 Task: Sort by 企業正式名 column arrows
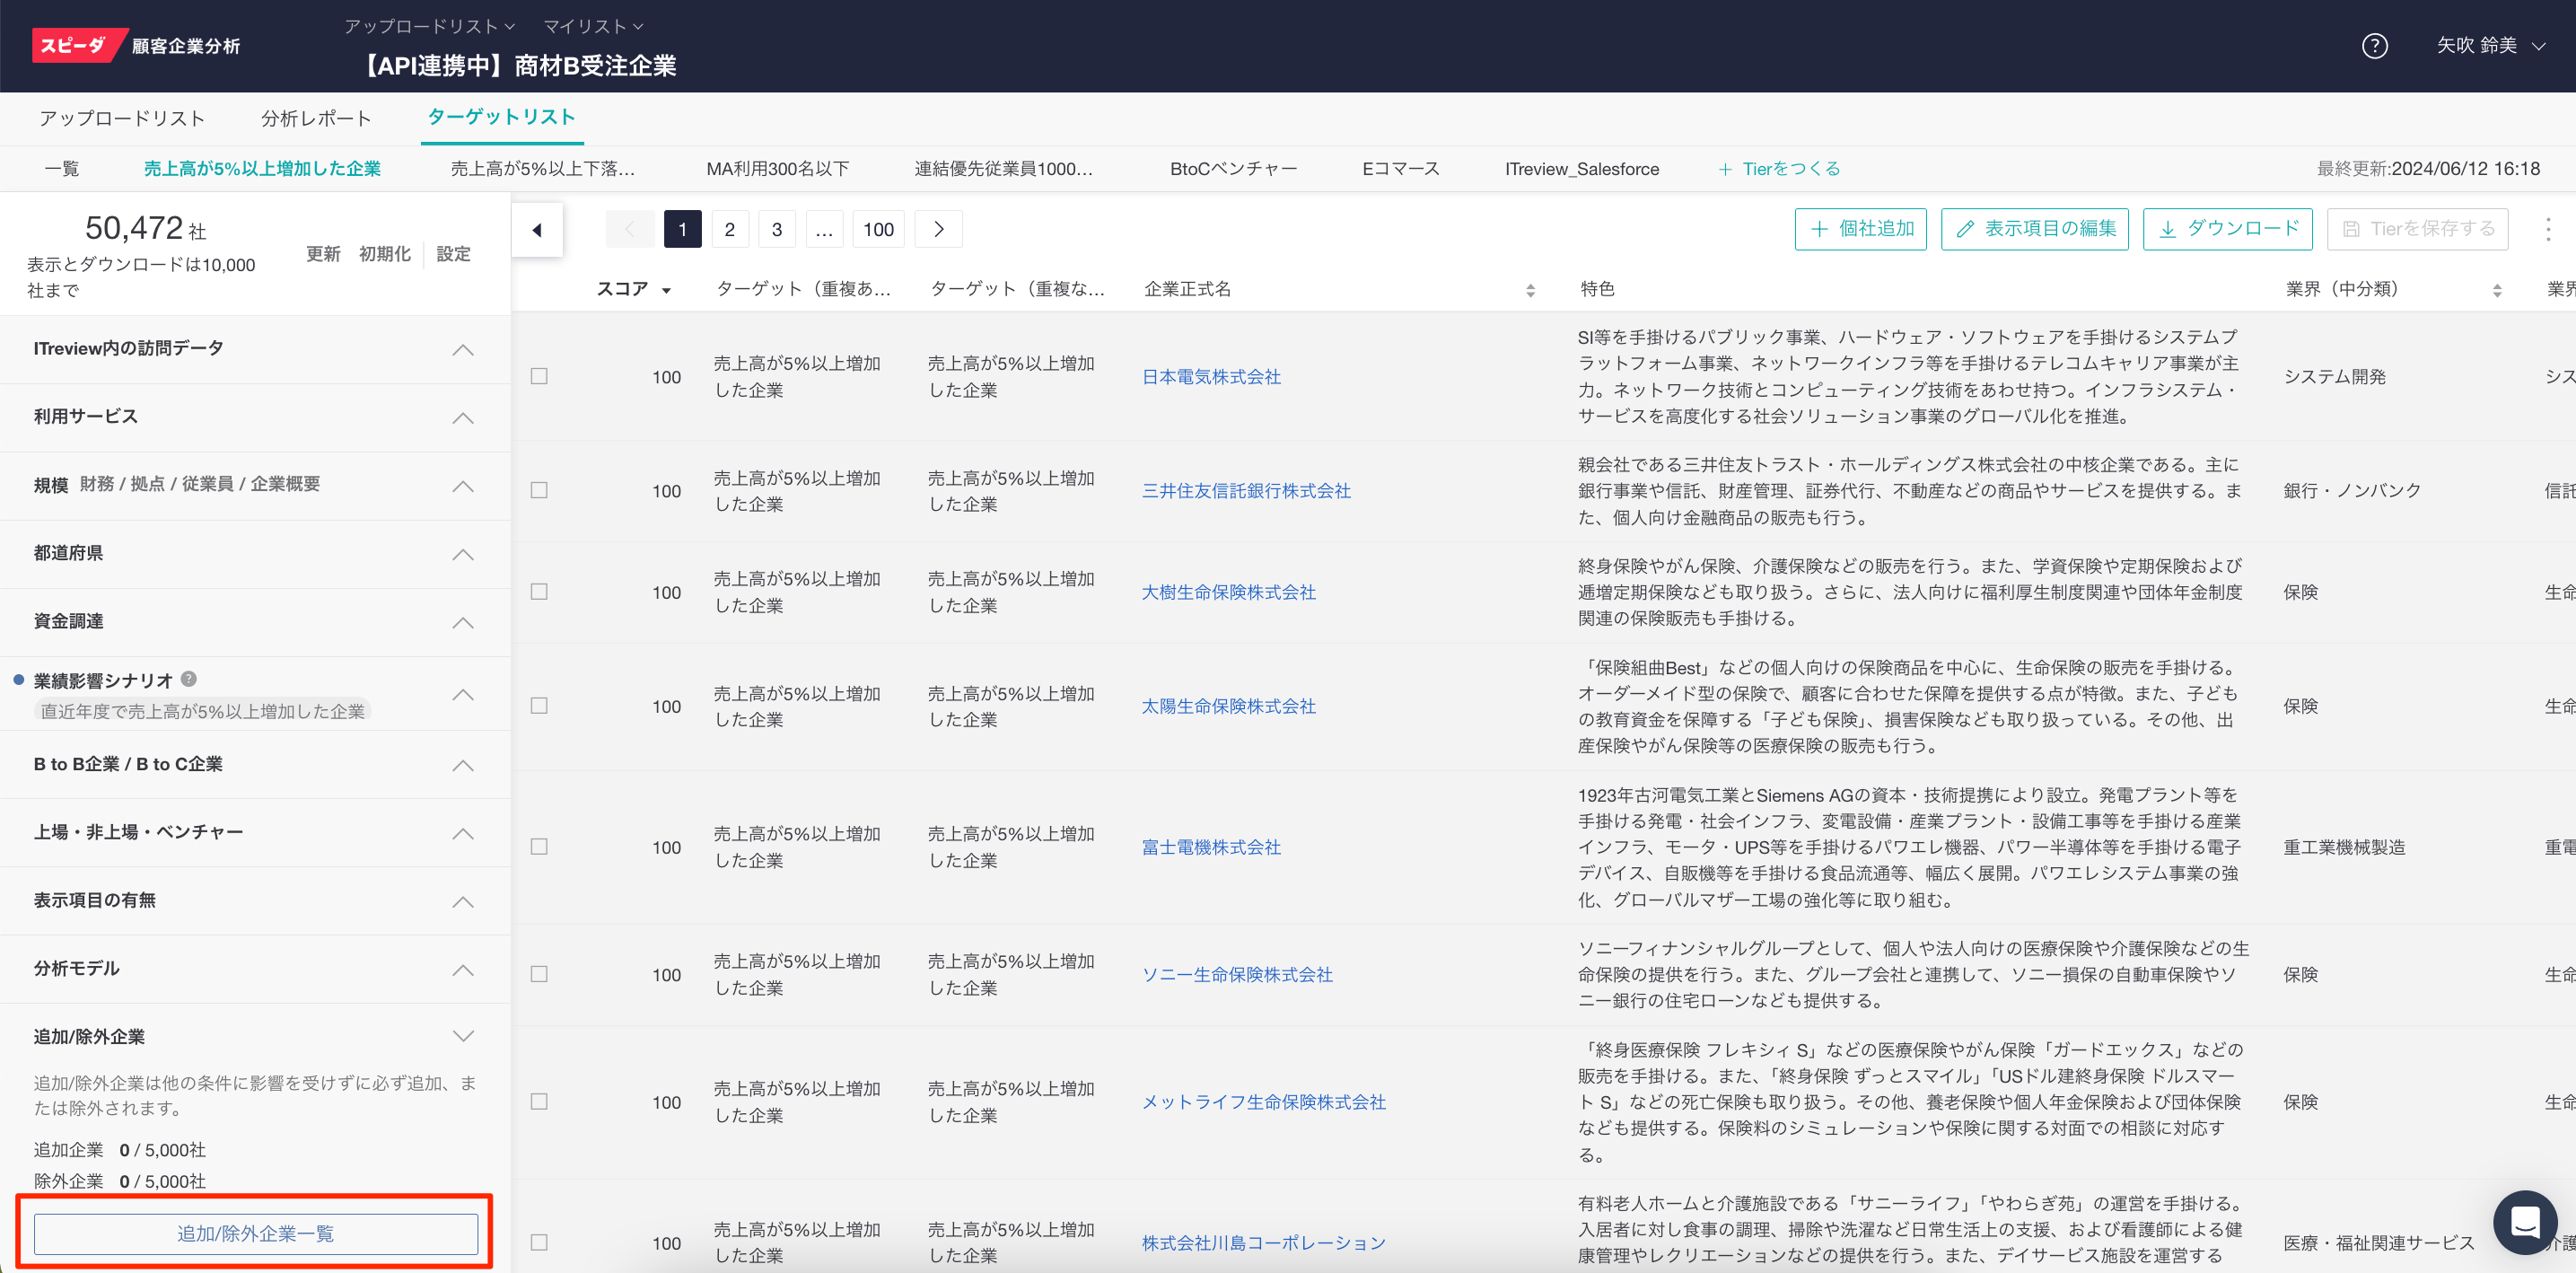1530,290
